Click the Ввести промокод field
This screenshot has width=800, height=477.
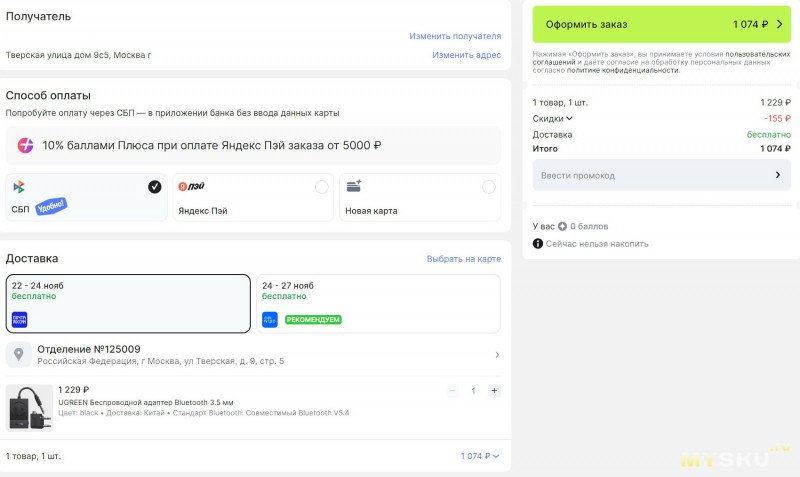[660, 175]
